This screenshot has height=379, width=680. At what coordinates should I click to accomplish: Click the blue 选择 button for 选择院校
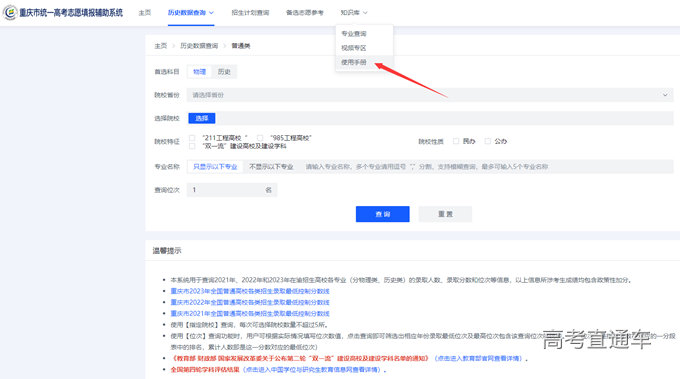pos(202,118)
